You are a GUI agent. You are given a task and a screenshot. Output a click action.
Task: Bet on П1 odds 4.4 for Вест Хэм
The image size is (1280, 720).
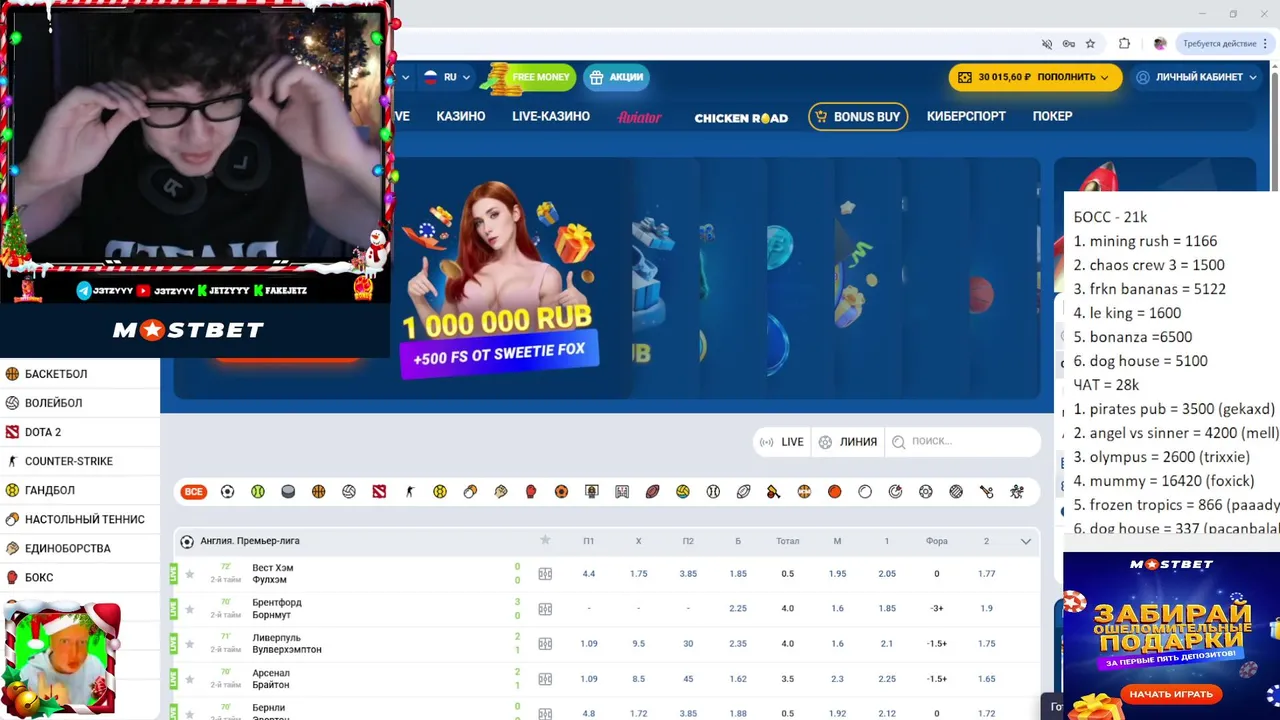click(x=589, y=574)
